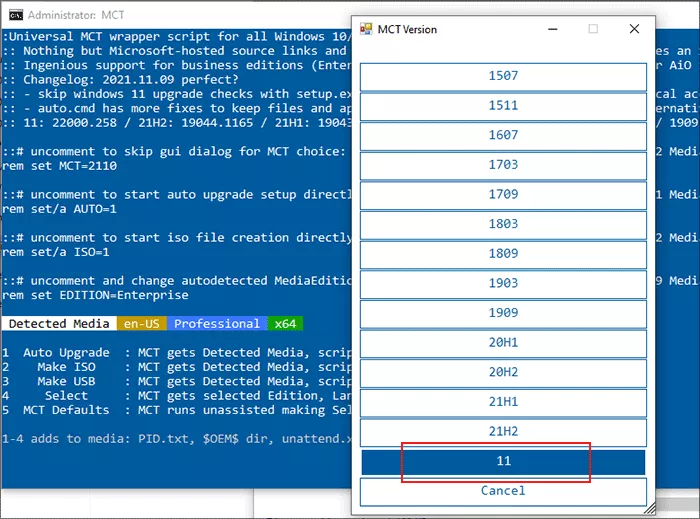Viewport: 700px width, 519px height.
Task: Pick version 1703 from the list
Action: tap(503, 165)
